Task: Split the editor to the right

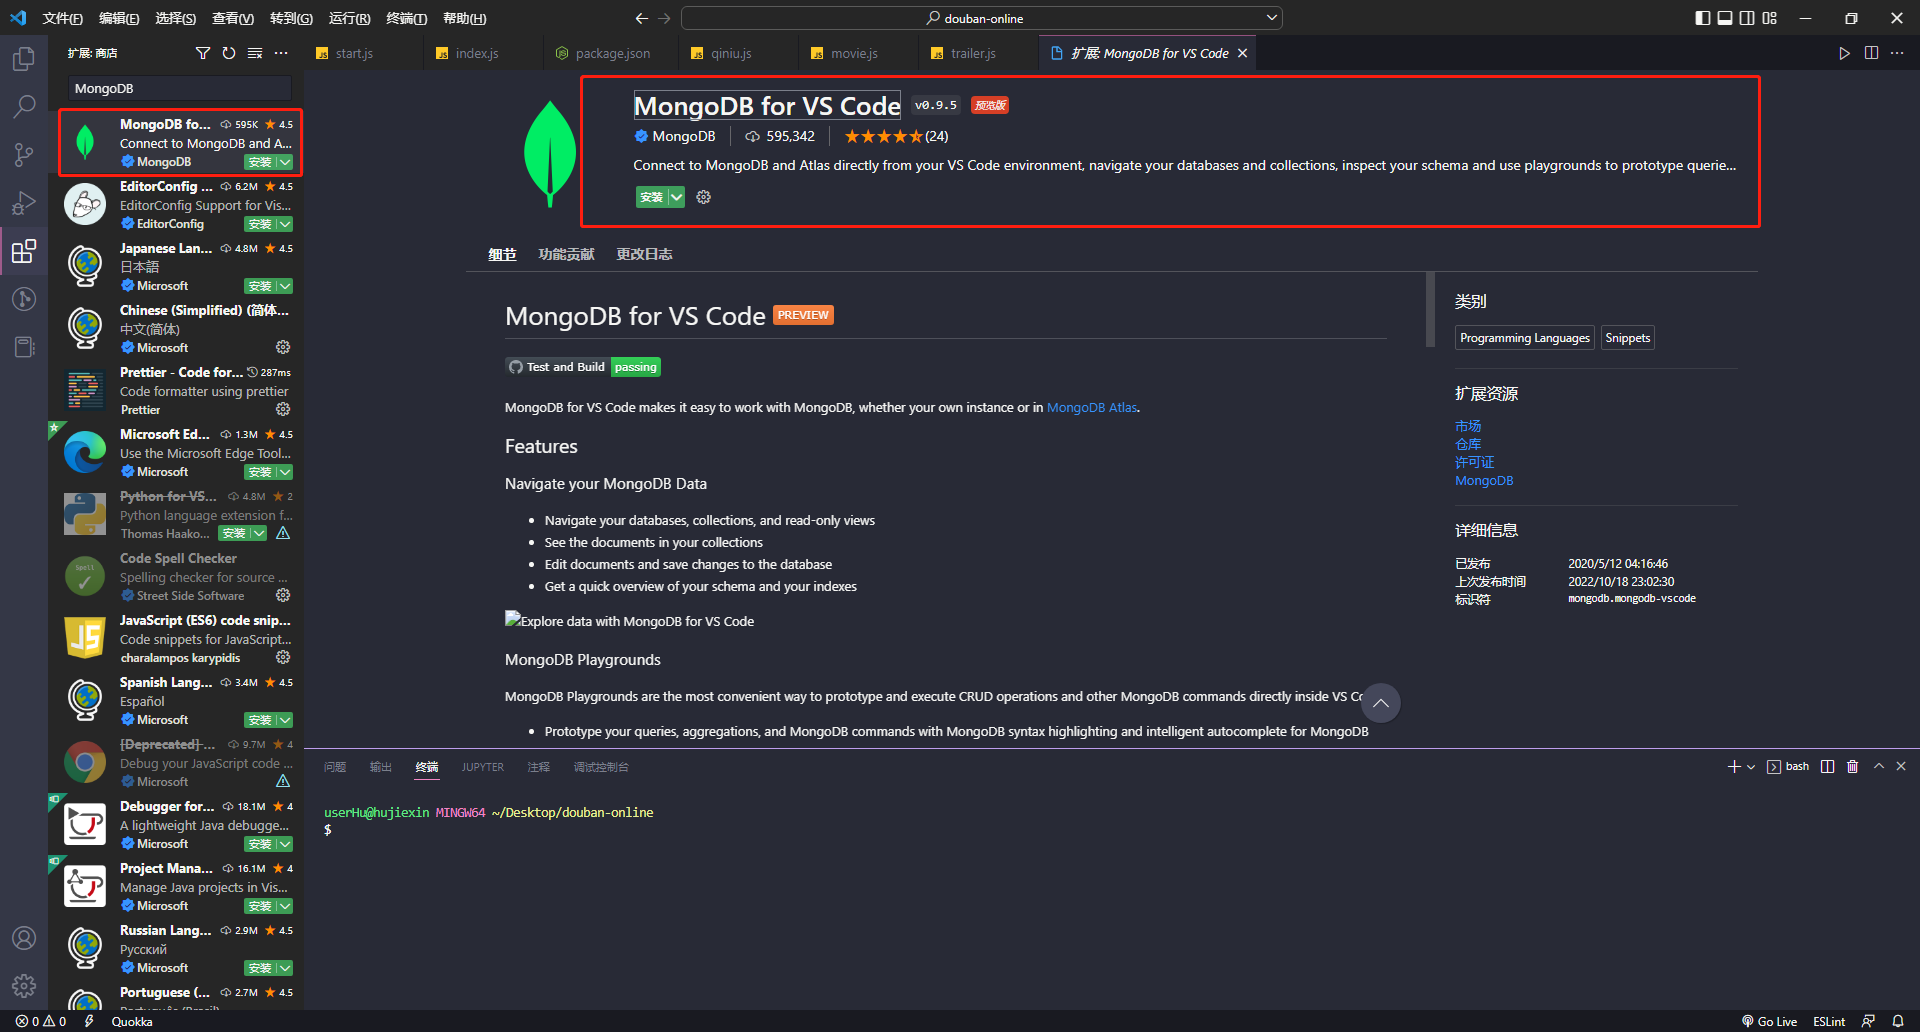Action: 1871,53
